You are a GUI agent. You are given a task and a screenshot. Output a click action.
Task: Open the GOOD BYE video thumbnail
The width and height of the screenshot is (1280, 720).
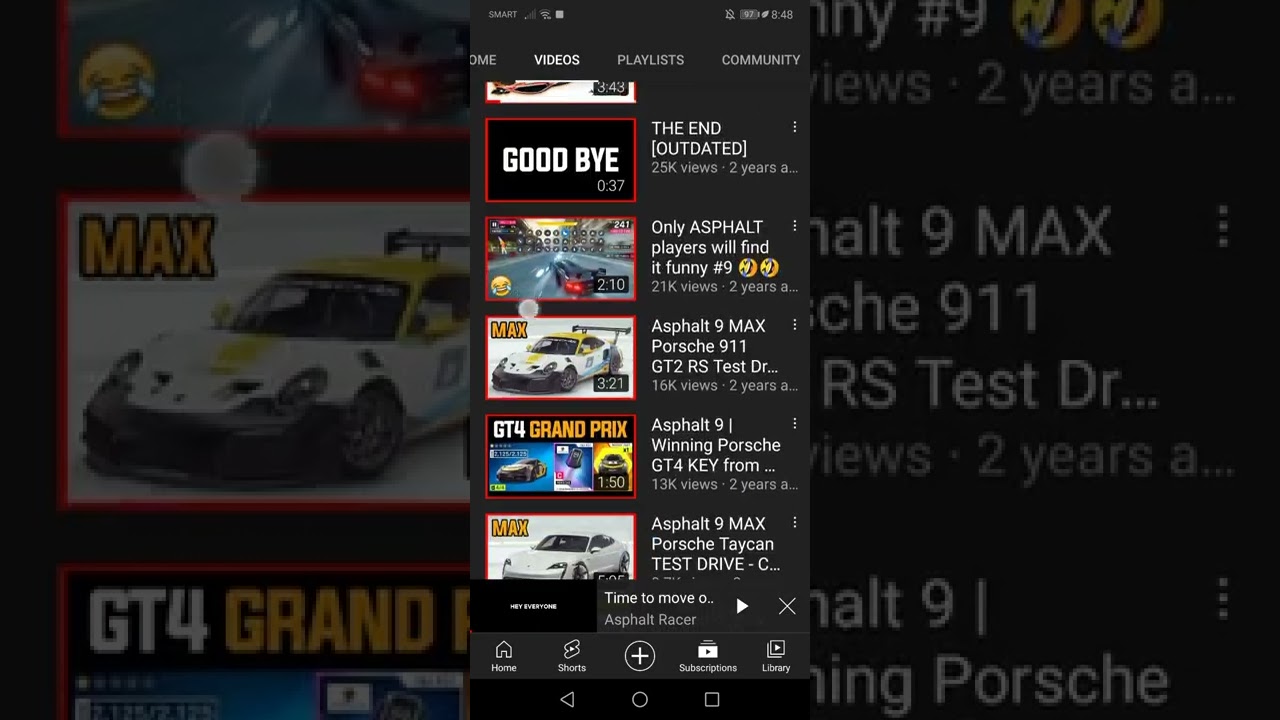[x=560, y=160]
